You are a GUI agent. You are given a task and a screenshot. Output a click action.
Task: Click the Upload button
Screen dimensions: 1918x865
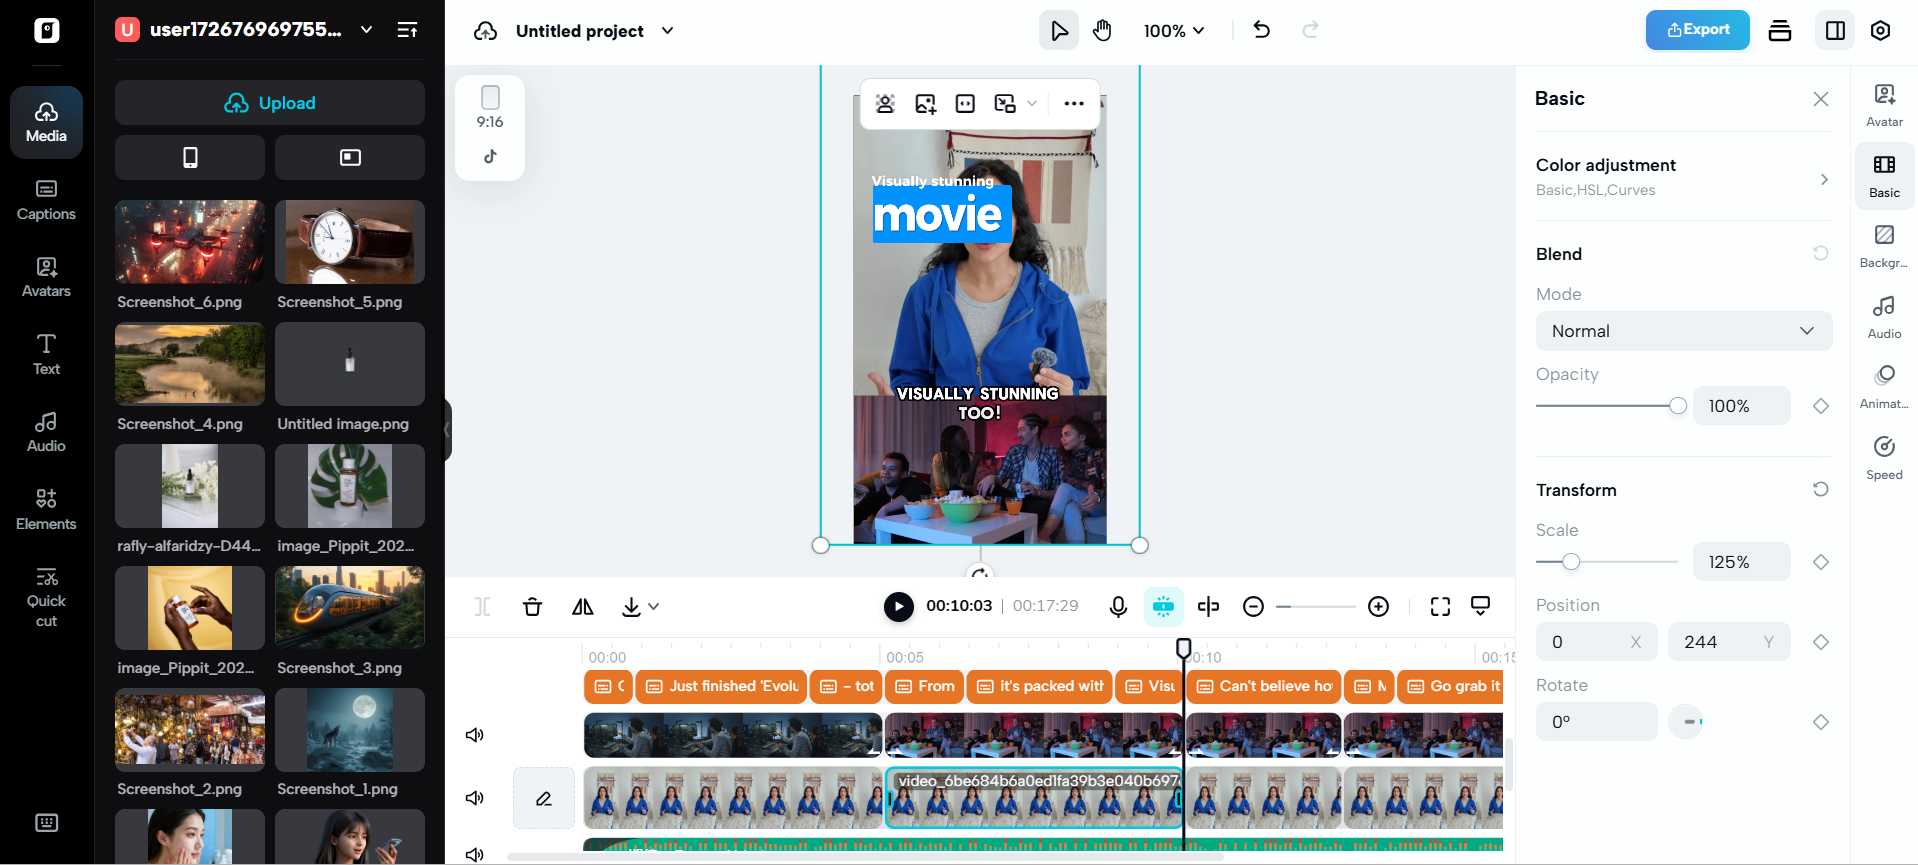pos(270,103)
